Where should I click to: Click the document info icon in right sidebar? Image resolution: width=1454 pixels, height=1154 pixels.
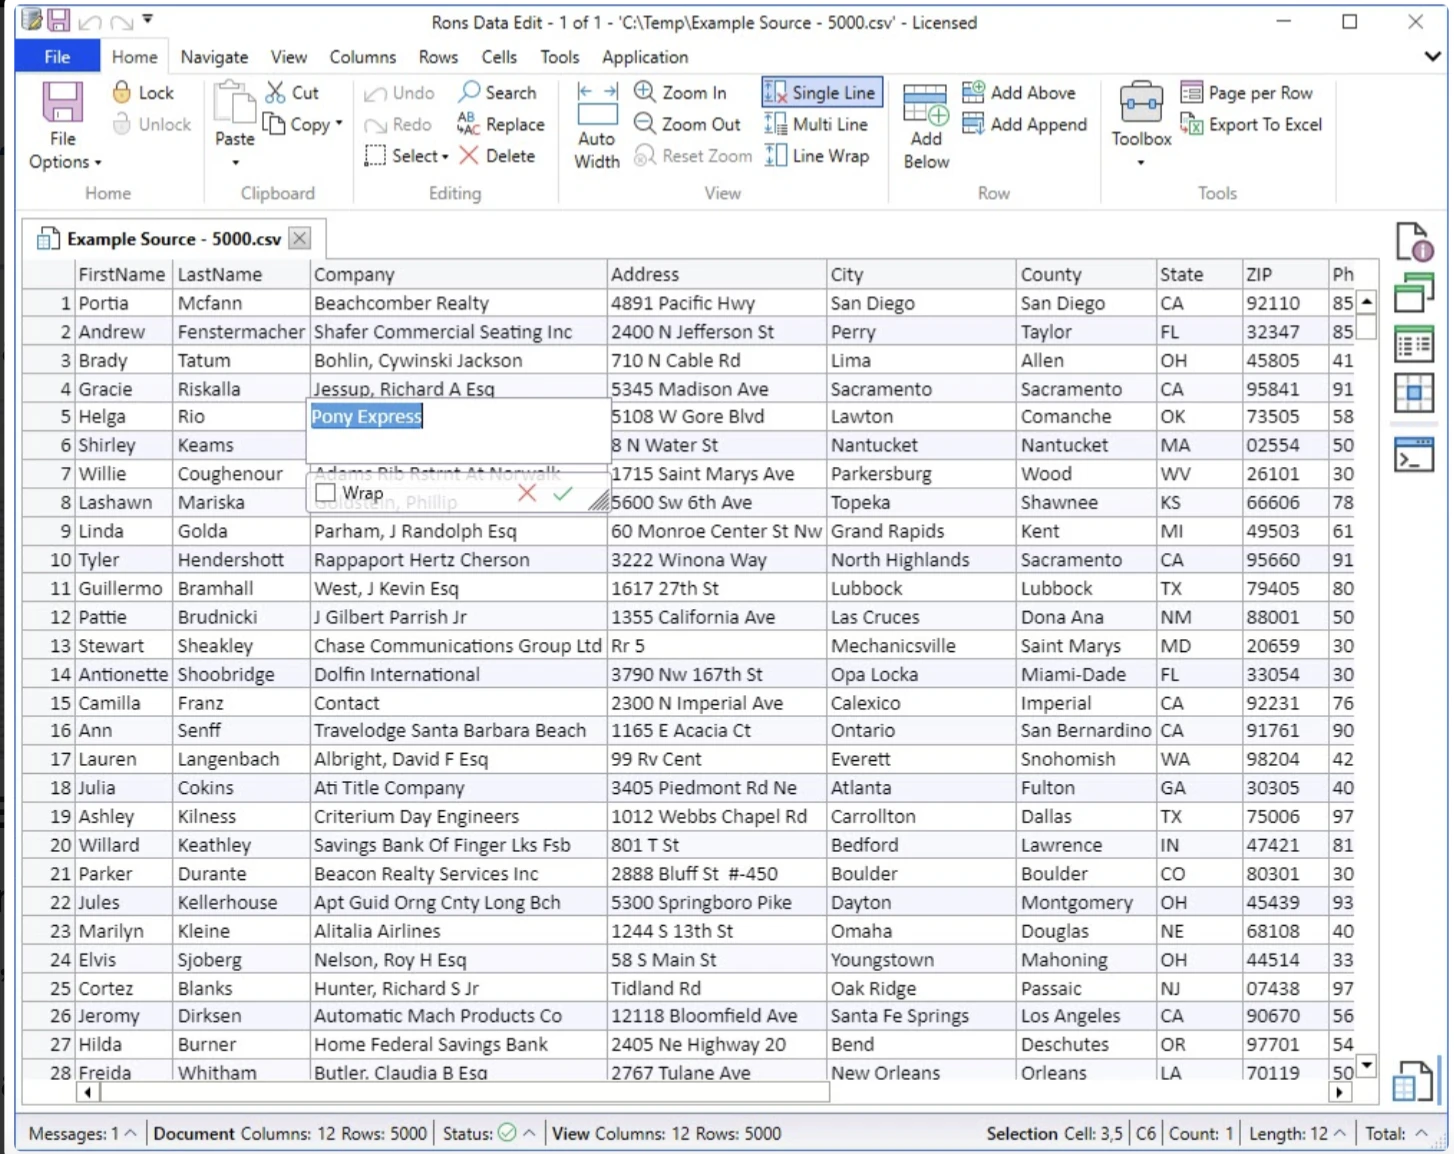click(x=1414, y=242)
